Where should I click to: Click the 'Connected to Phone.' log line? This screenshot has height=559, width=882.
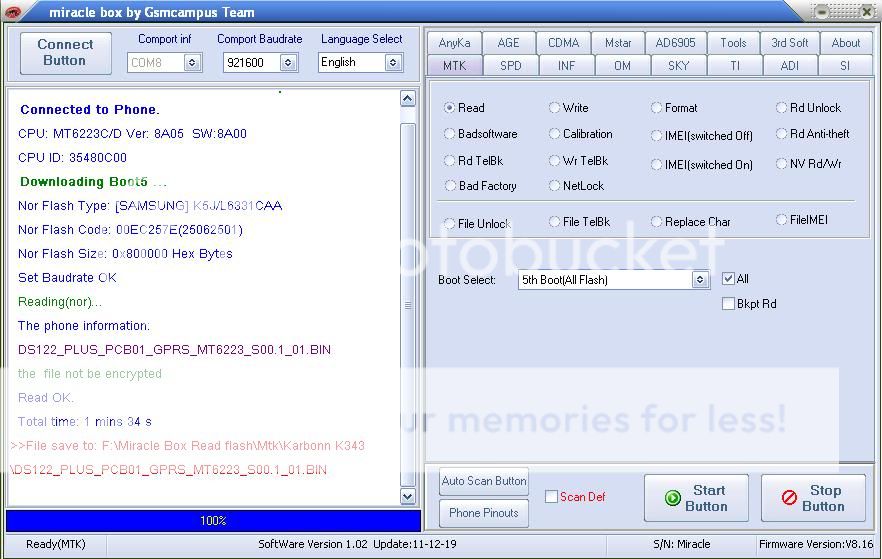(x=89, y=110)
